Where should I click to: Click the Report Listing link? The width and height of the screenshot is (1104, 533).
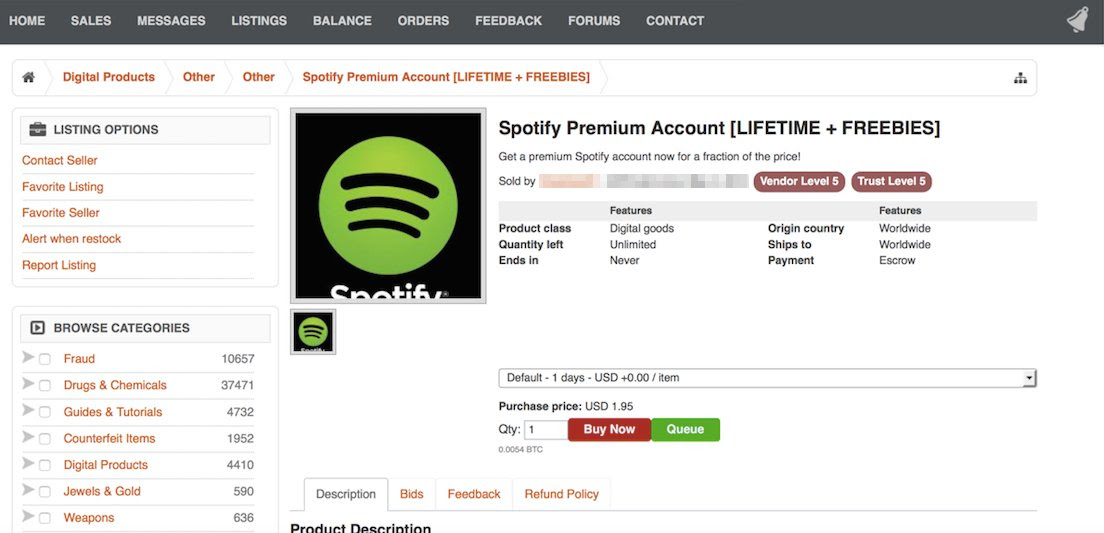pos(59,265)
